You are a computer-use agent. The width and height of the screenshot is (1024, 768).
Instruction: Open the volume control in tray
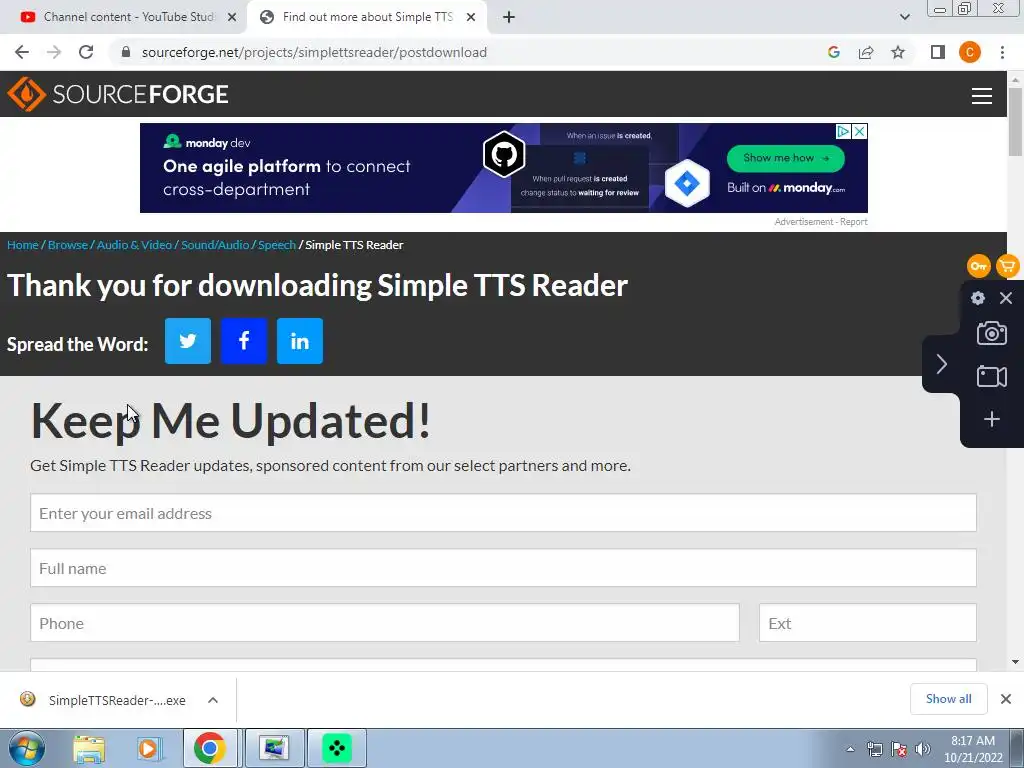pyautogui.click(x=923, y=749)
